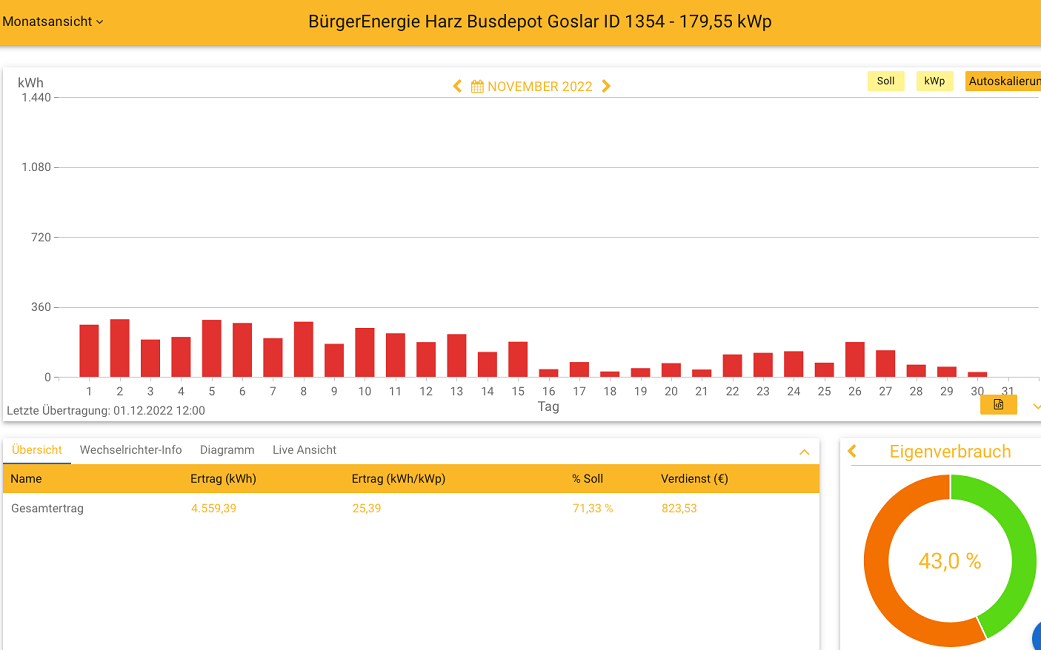Go to next month with right arrow
The width and height of the screenshot is (1041, 650).
point(606,87)
